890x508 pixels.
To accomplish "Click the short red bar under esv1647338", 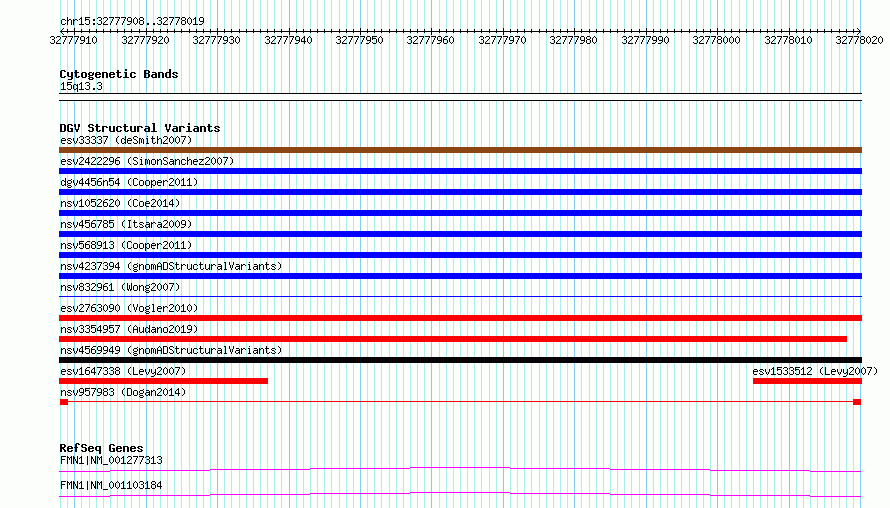I will click(x=163, y=381).
